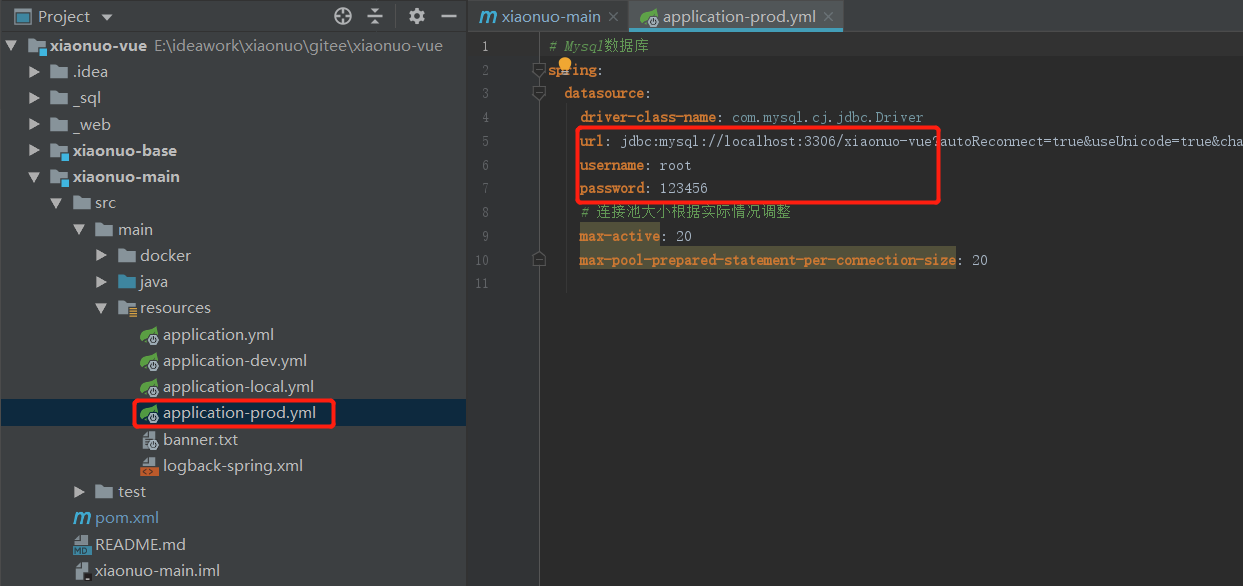Screen dimensions: 1243x586
Task: Collapse the xiaonuo-vue root node arrow
Action: click(13, 46)
